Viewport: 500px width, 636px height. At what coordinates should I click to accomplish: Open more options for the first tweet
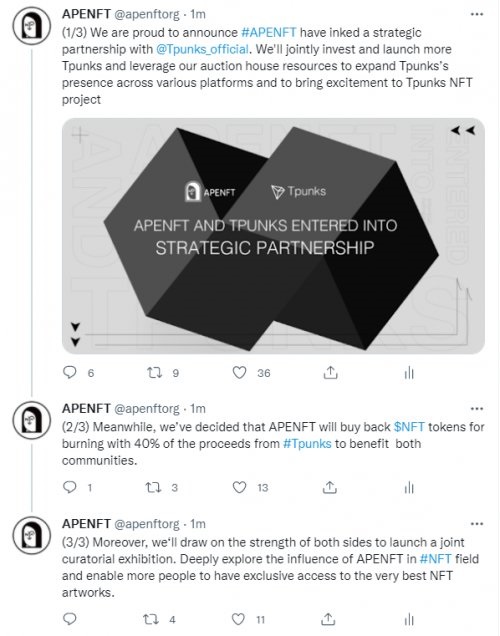point(476,14)
